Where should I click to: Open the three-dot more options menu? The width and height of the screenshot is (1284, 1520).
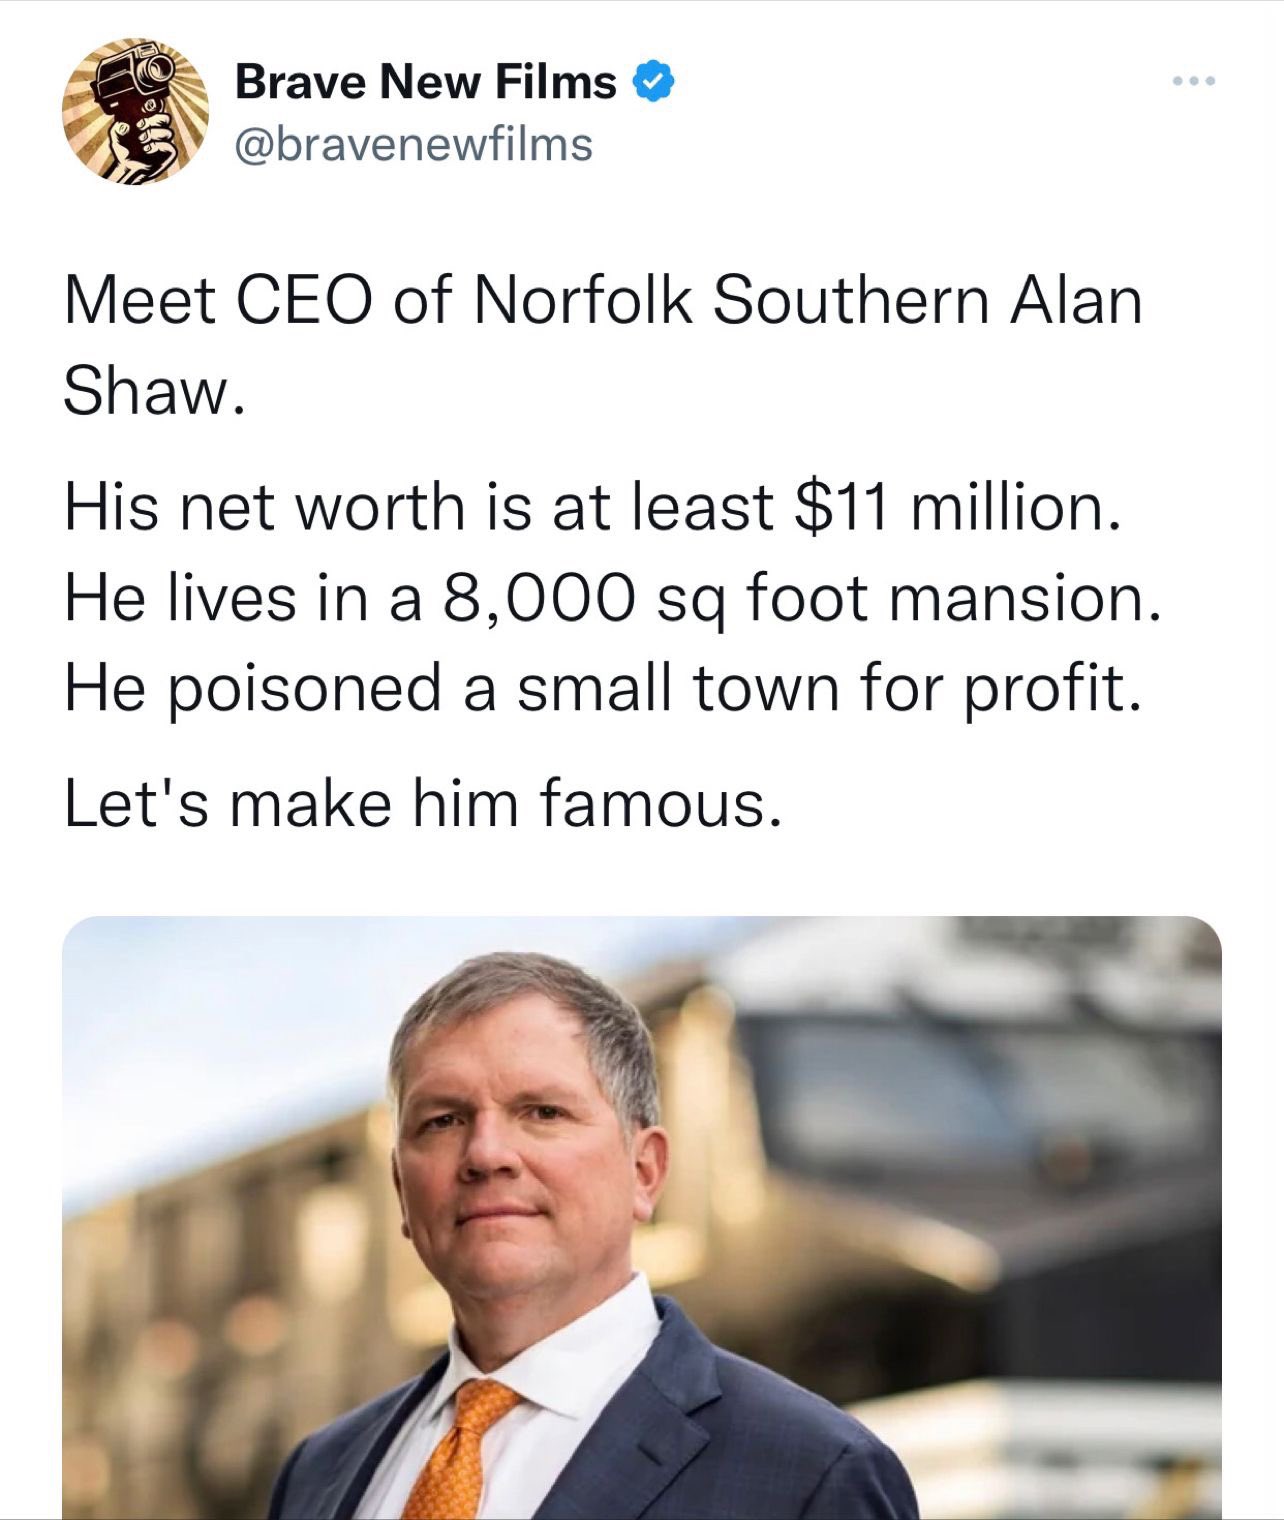point(1195,81)
